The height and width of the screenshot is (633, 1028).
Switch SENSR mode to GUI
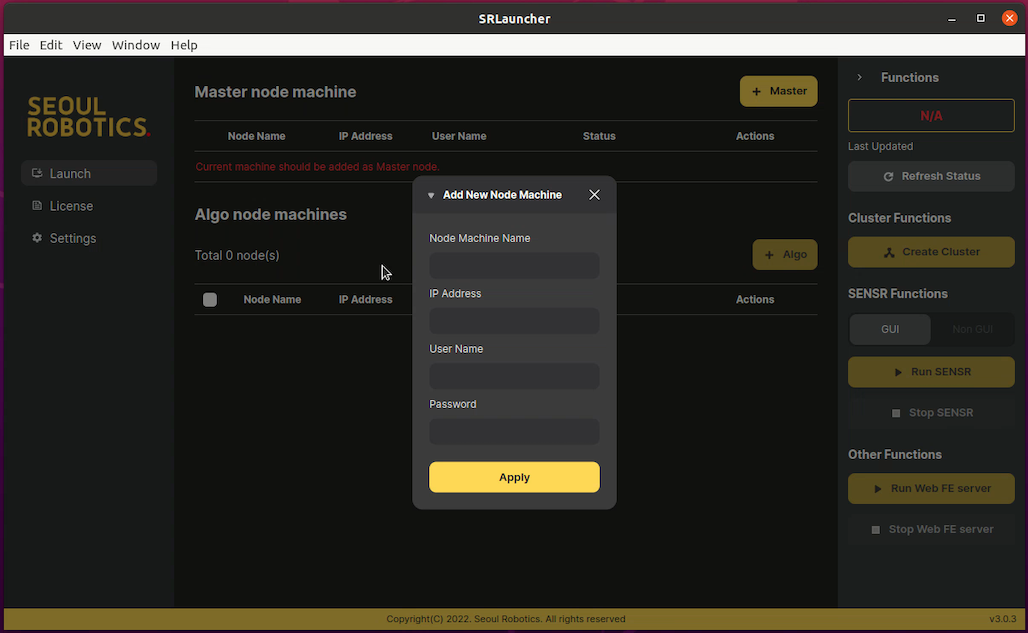pyautogui.click(x=889, y=329)
